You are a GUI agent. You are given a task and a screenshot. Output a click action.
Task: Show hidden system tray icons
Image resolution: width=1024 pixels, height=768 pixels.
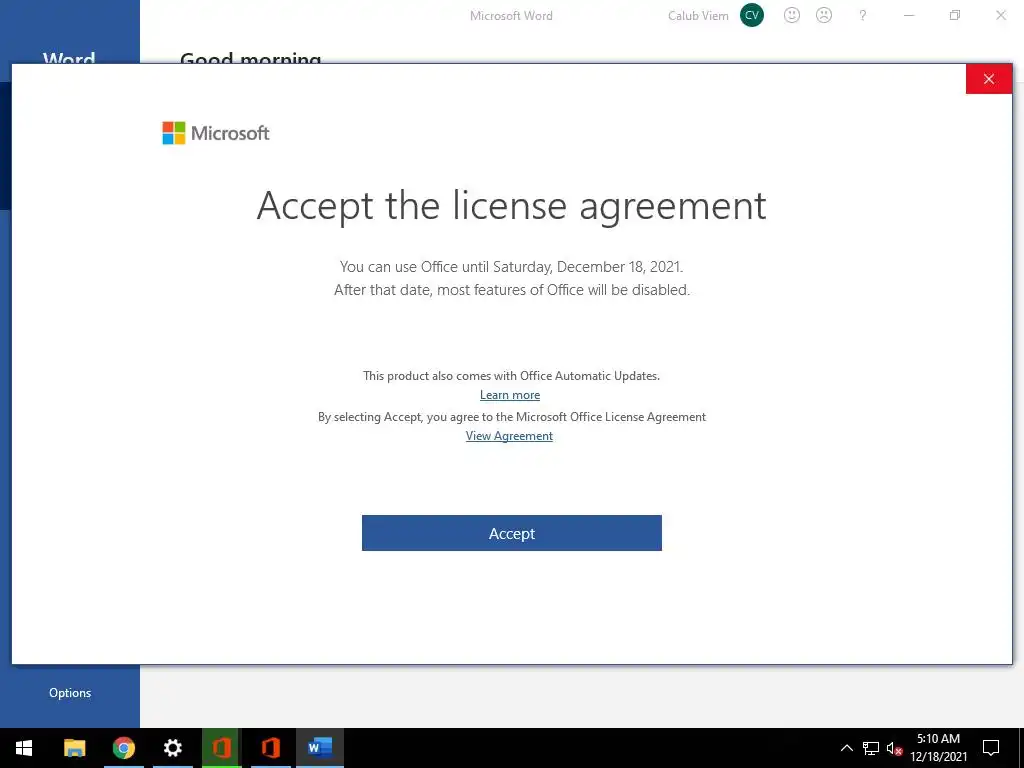point(846,748)
